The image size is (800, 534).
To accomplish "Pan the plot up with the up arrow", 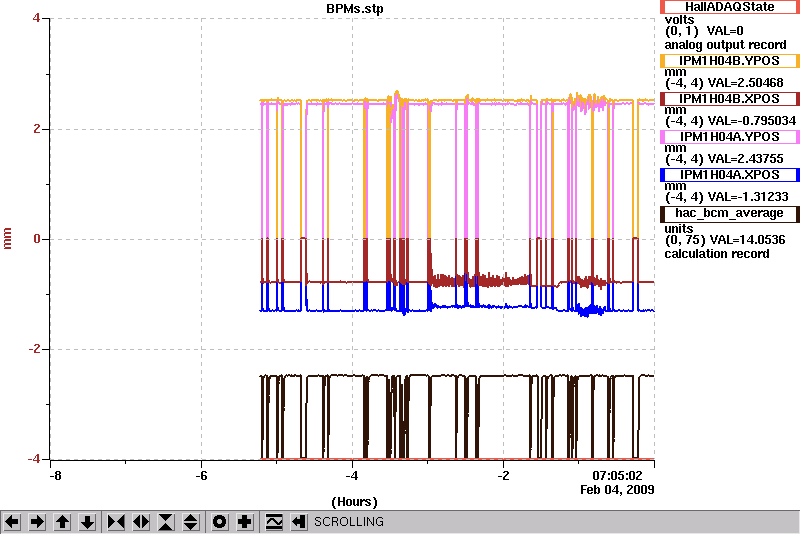I will (63, 522).
